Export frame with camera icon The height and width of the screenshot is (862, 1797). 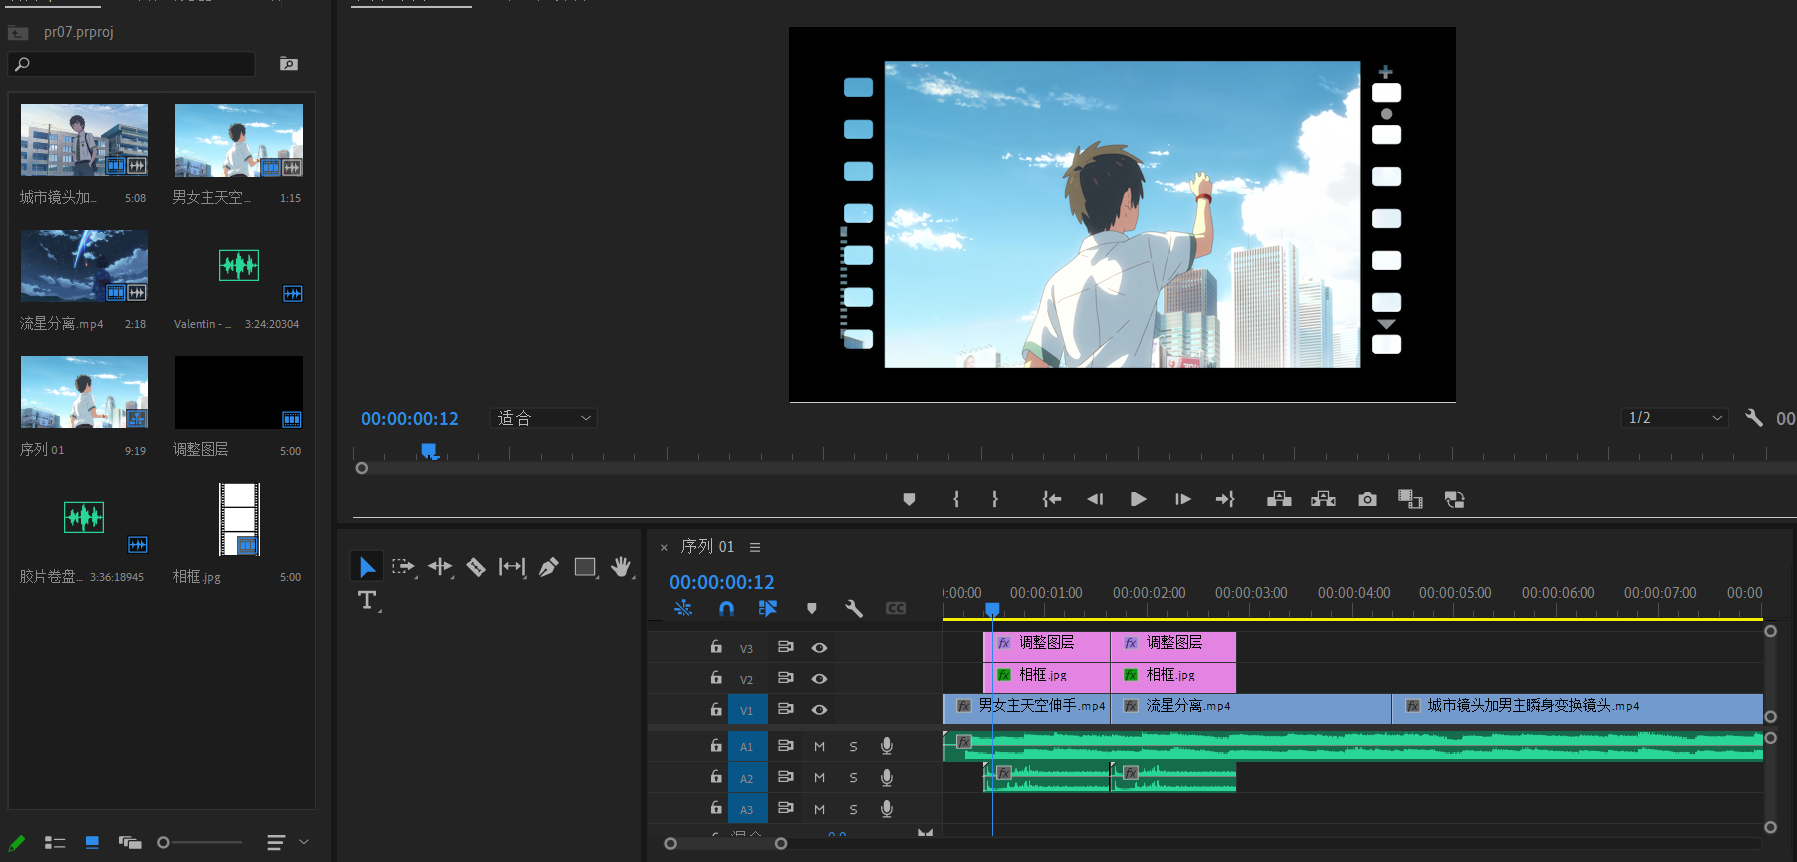tap(1367, 499)
